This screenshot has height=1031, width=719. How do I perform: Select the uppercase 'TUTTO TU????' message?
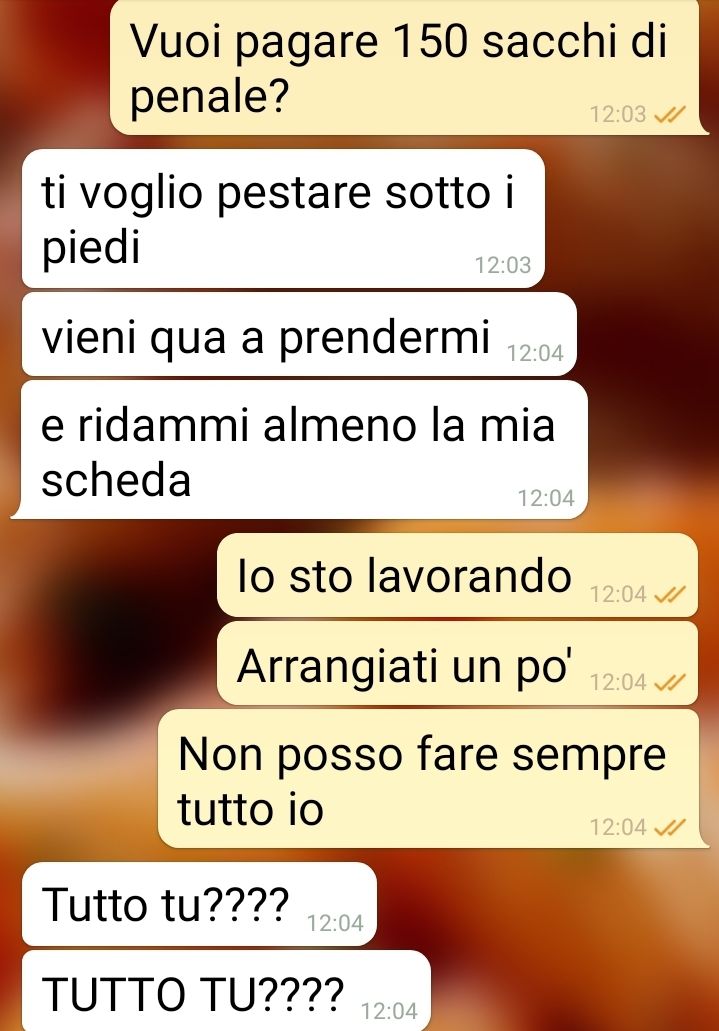point(226,991)
